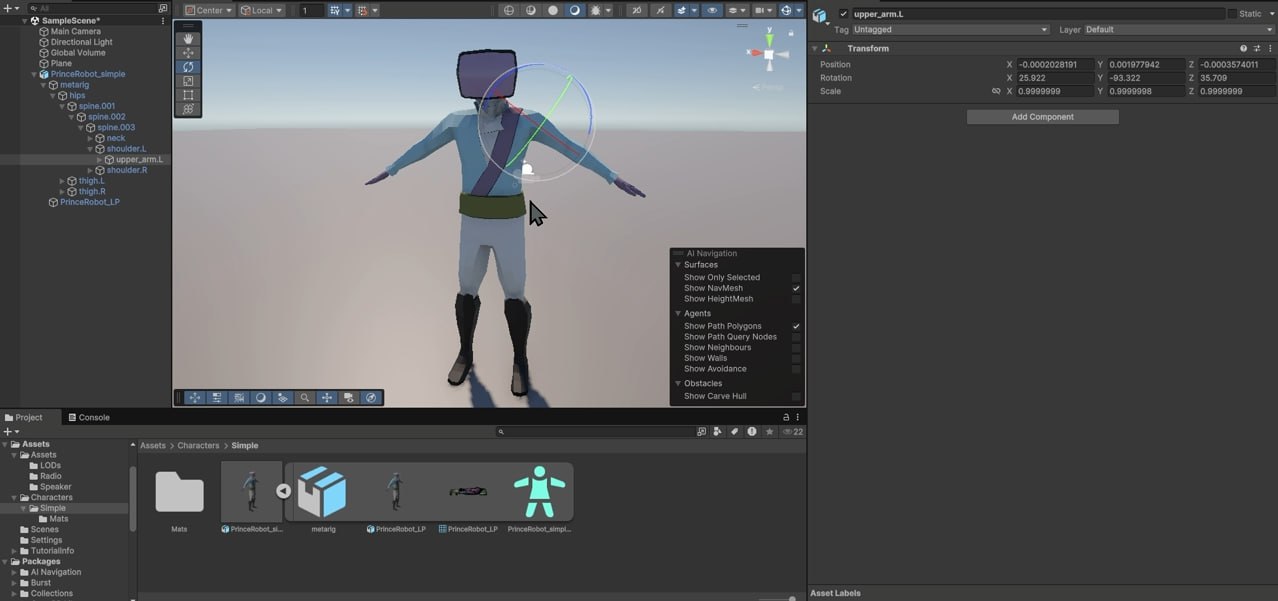Enable Show Neighbours checkbox

coord(796,347)
